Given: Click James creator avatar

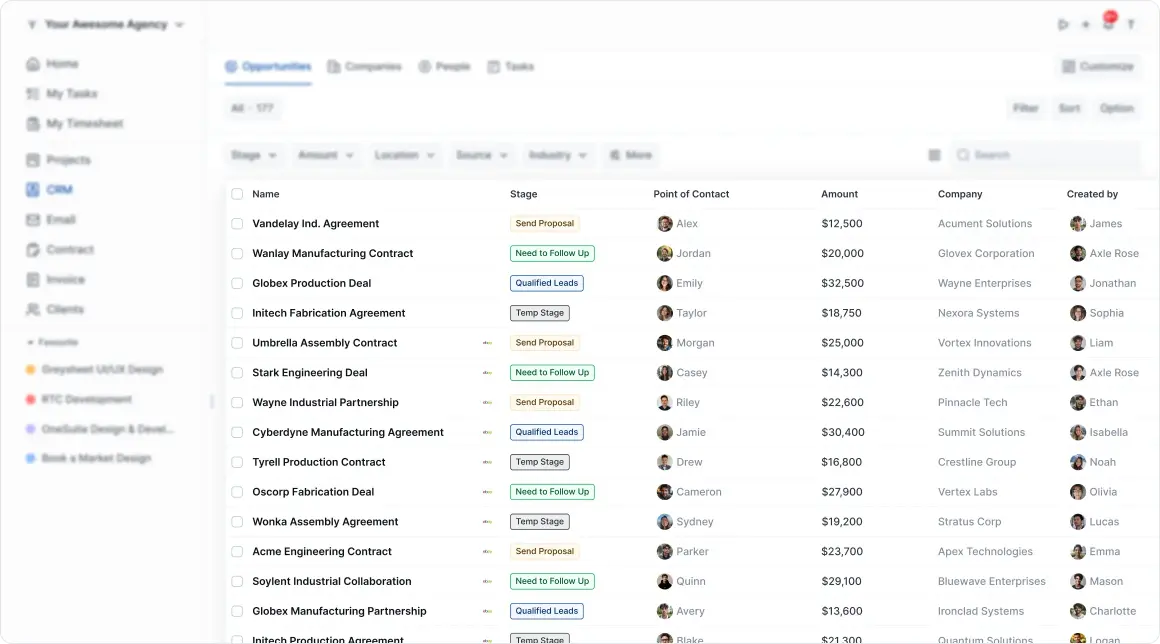Looking at the screenshot, I should coord(1077,223).
